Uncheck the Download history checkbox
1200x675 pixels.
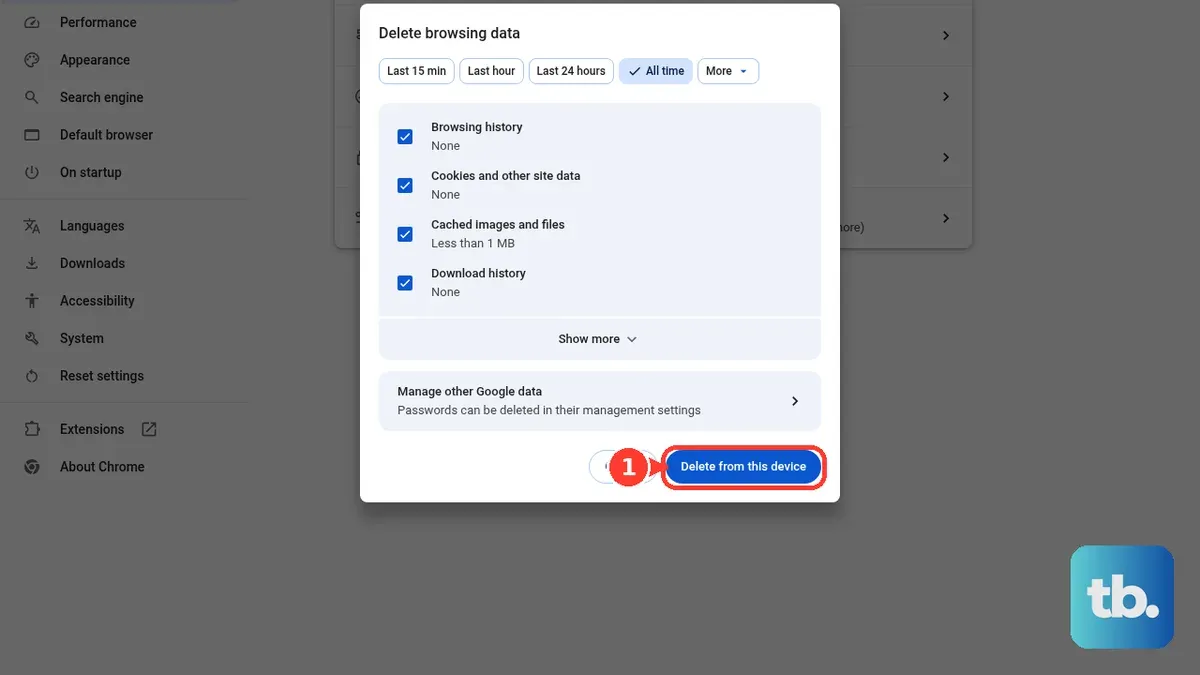pos(405,283)
